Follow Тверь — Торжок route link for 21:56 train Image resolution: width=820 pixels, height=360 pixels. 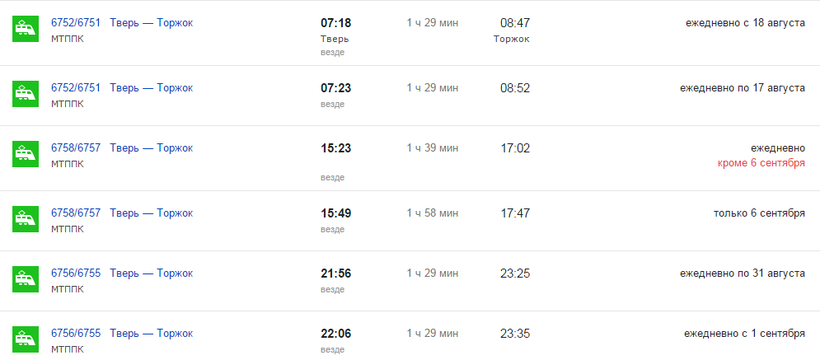151,273
